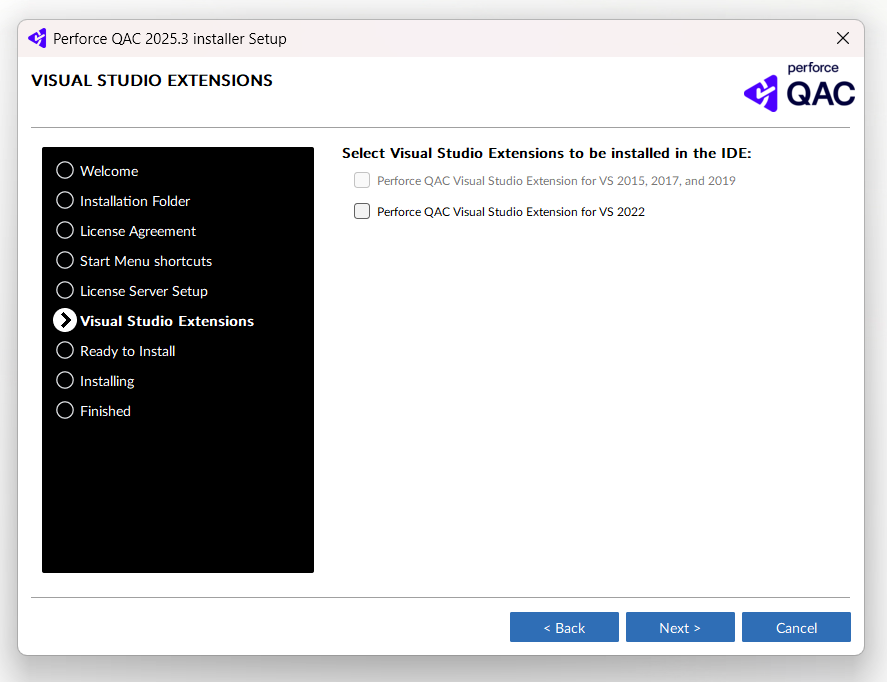Click the Welcome step circle indicator

[x=65, y=170]
